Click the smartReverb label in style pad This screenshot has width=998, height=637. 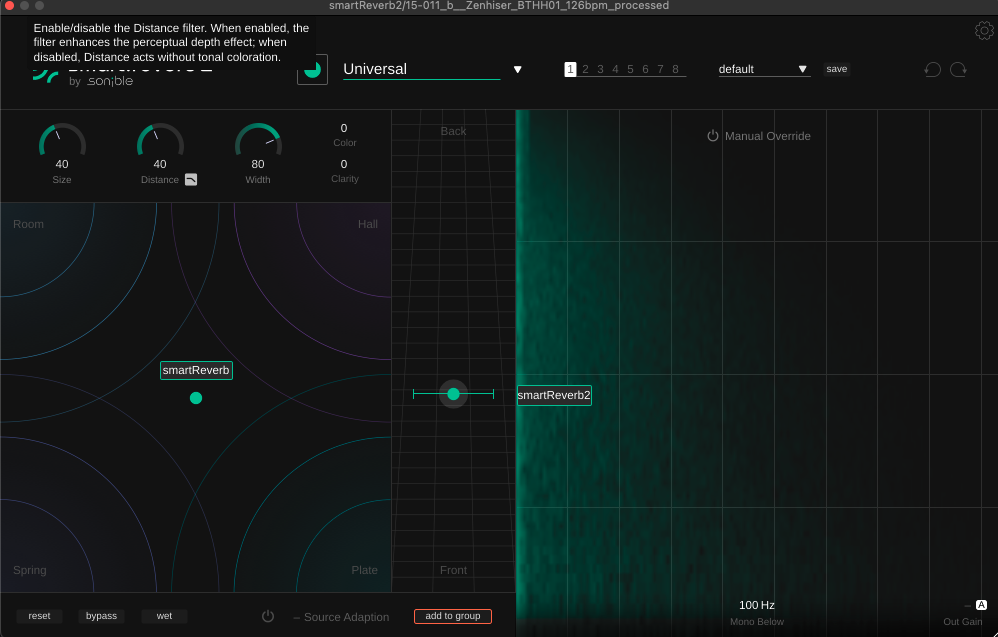click(x=196, y=370)
